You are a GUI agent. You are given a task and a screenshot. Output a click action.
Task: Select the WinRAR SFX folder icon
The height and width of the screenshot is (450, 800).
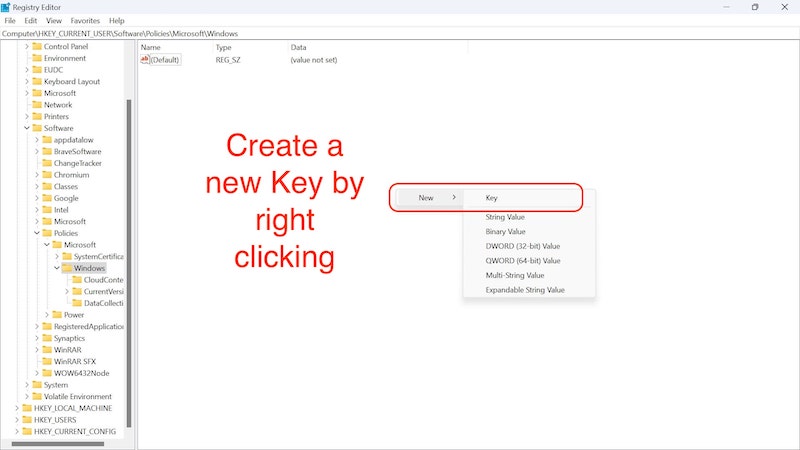47,361
